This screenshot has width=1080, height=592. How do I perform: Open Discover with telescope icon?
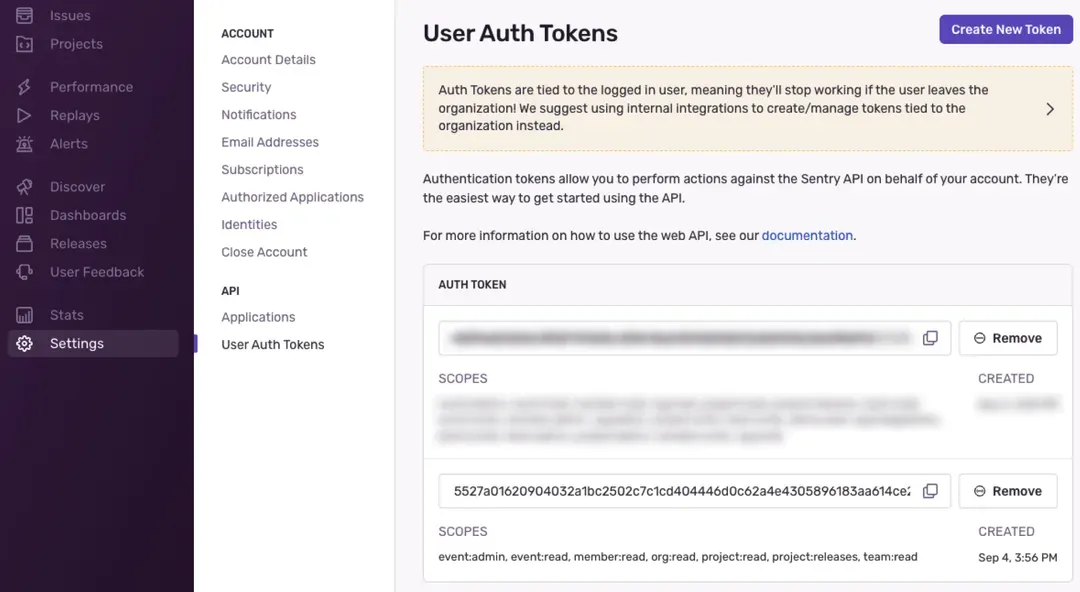[x=24, y=187]
